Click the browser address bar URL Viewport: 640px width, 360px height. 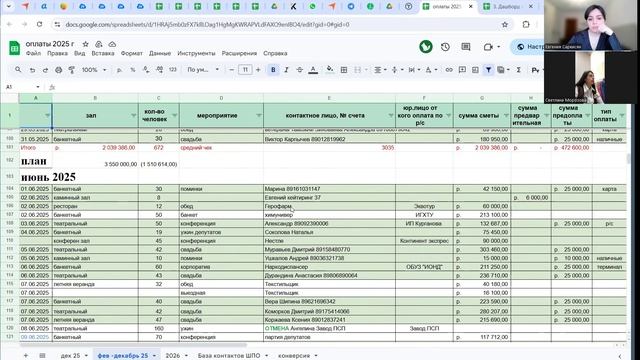[x=207, y=24]
